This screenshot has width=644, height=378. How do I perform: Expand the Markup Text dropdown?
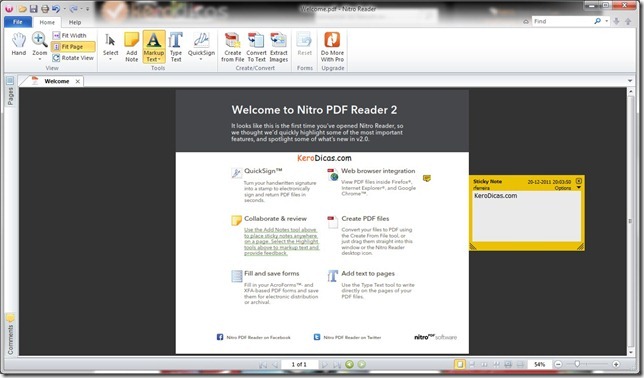click(160, 60)
